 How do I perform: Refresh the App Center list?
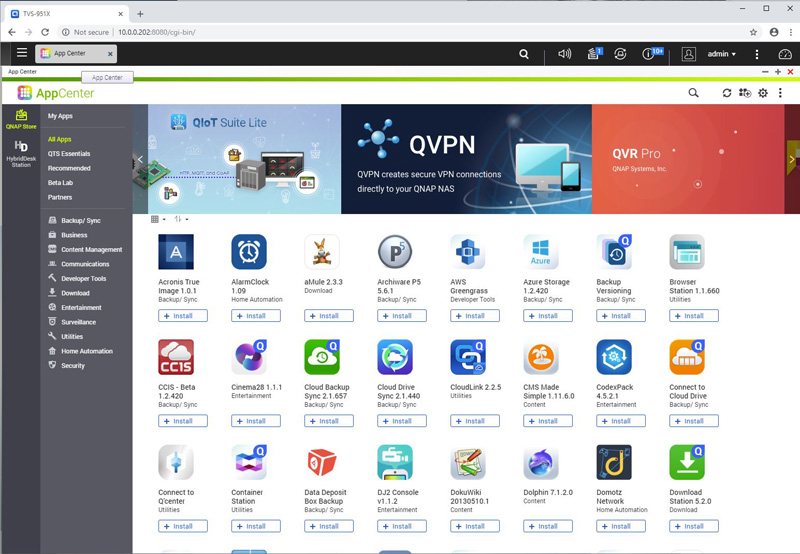tap(727, 93)
